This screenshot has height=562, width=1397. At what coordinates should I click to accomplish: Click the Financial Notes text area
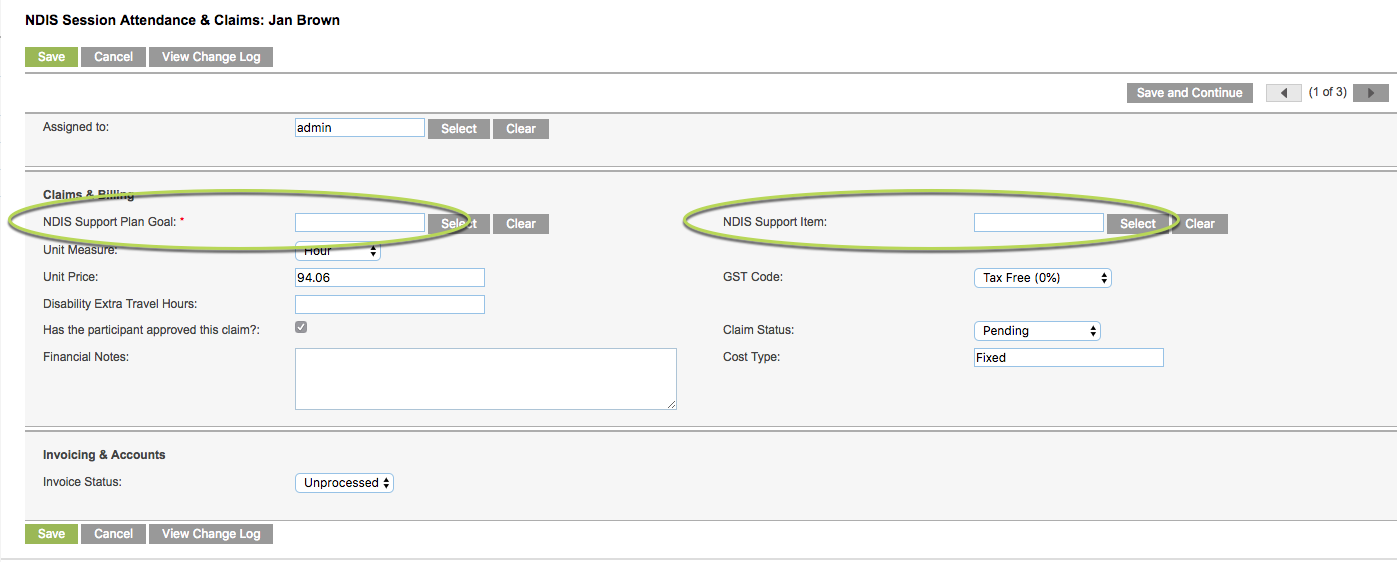point(486,379)
